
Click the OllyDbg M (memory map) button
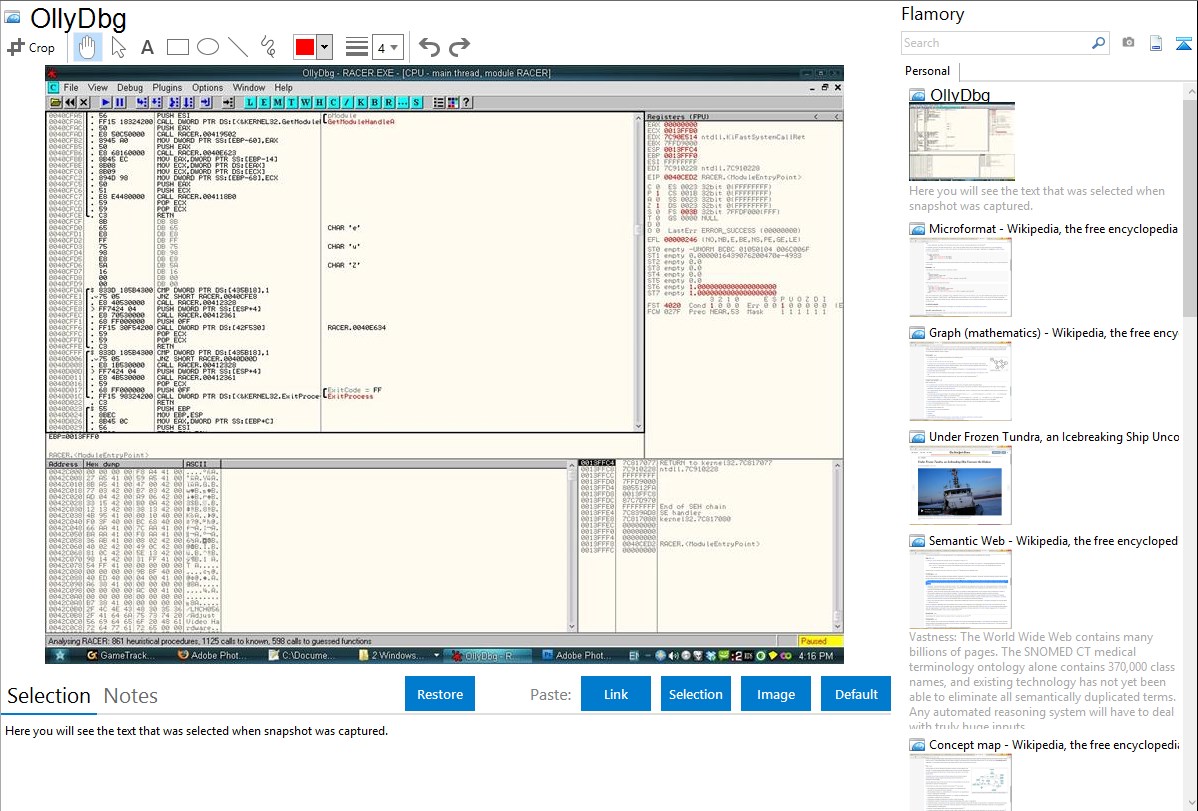click(277, 102)
